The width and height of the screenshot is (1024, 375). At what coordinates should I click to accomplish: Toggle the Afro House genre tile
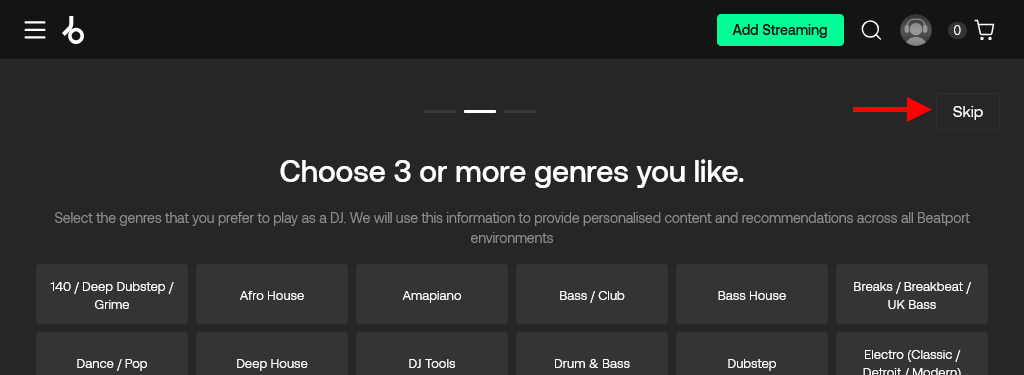pyautogui.click(x=272, y=294)
